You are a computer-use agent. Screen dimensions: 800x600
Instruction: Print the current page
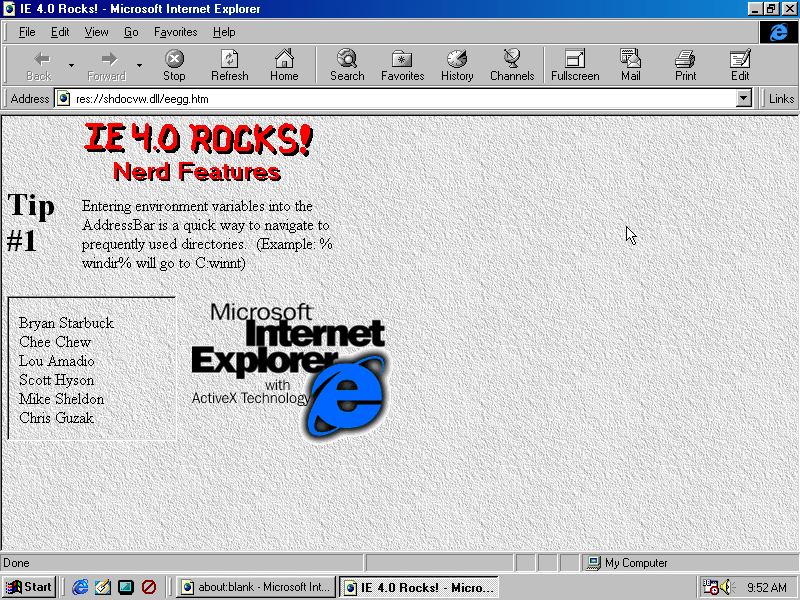coord(685,66)
